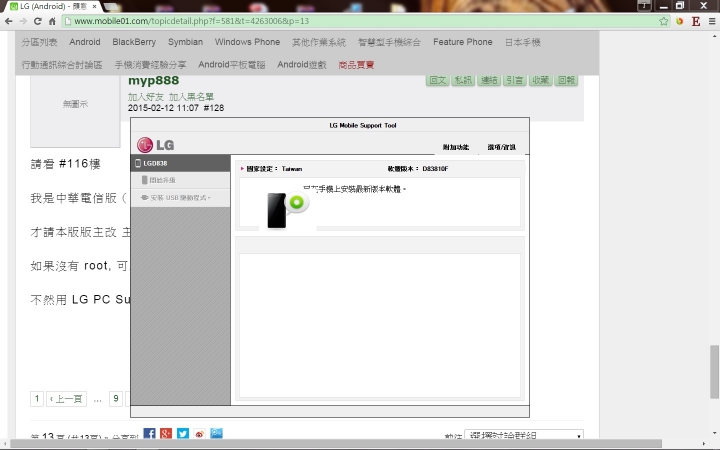The width and height of the screenshot is (720, 450).
Task: Go to the BlackBerry forum section
Action: click(x=134, y=42)
